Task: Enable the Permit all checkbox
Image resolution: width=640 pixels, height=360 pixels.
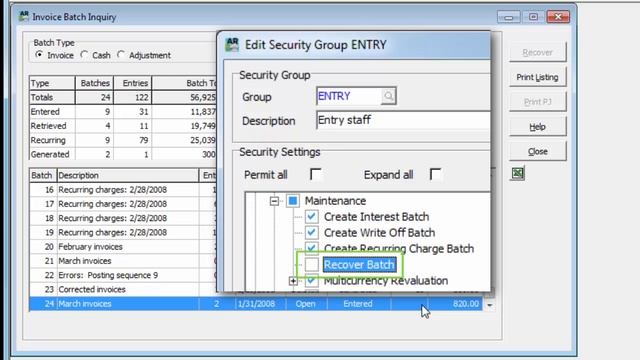Action: pos(316,174)
